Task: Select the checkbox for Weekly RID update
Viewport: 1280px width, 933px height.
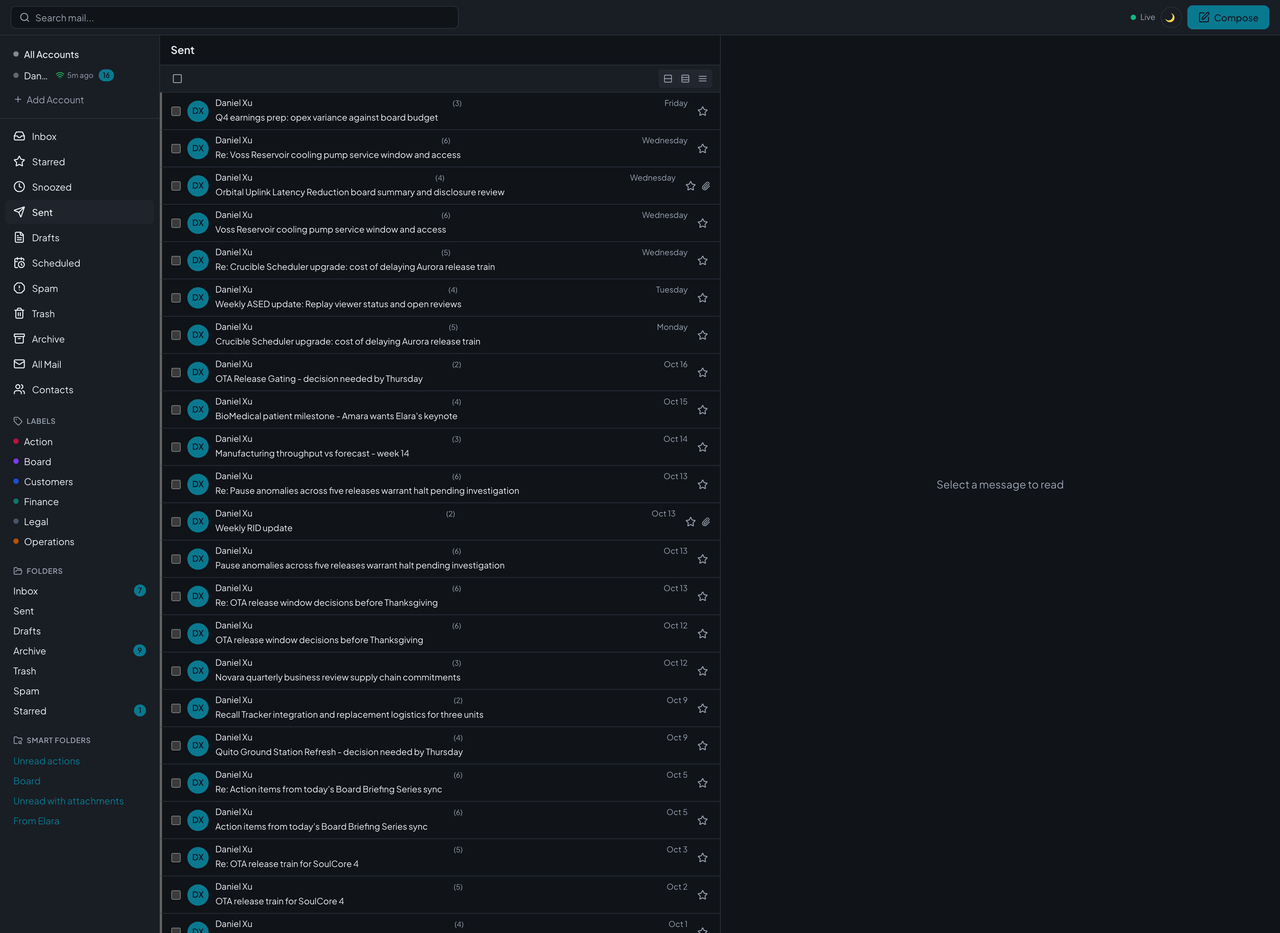Action: tap(176, 522)
